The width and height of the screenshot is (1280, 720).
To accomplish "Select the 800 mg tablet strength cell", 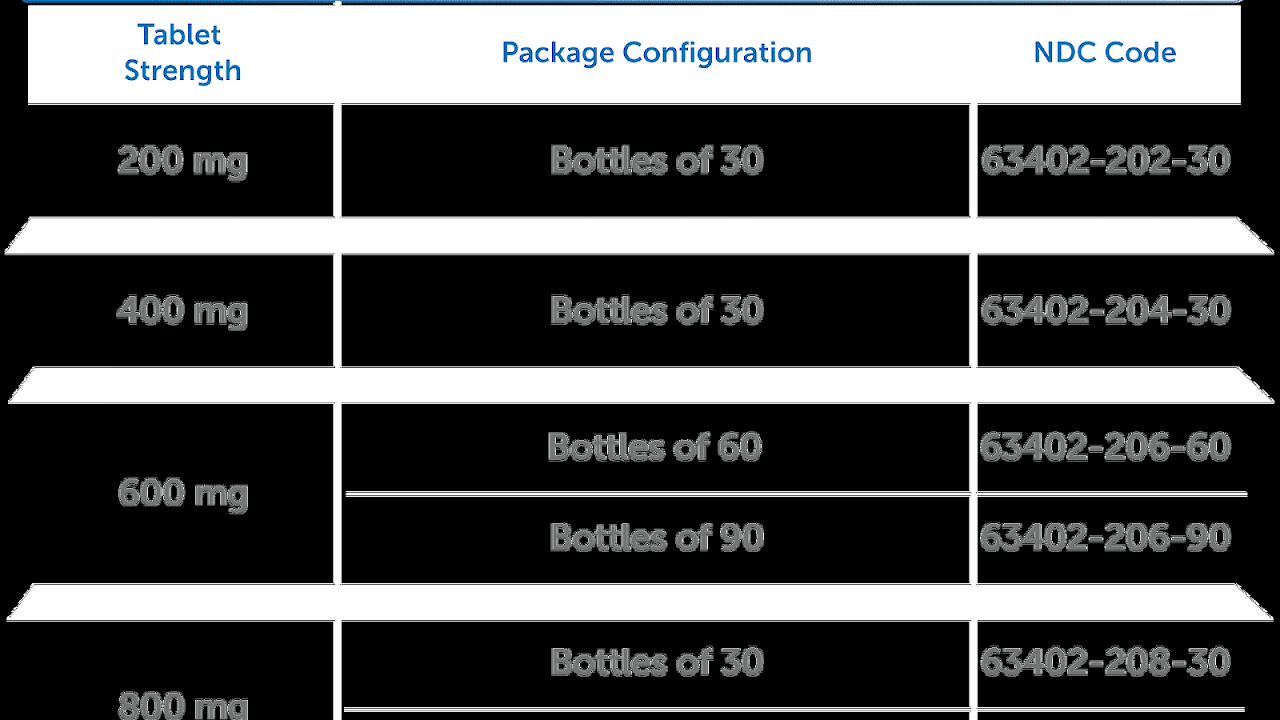I will [x=182, y=704].
